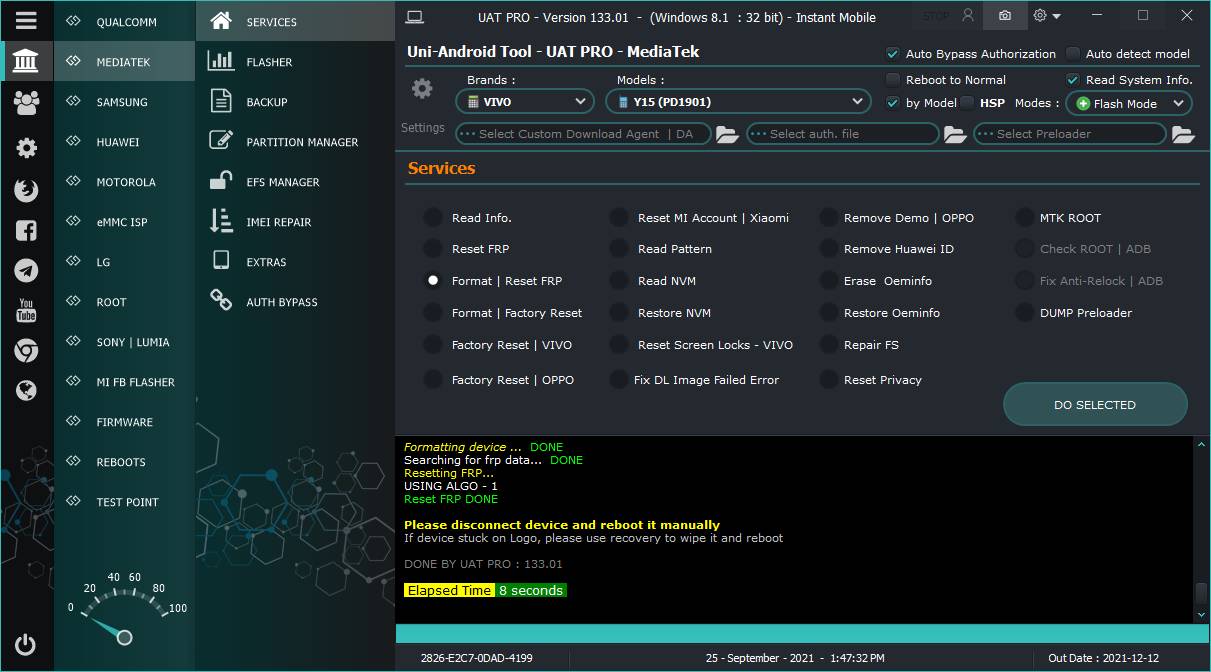Click the bank building icon in left rail

[26, 62]
